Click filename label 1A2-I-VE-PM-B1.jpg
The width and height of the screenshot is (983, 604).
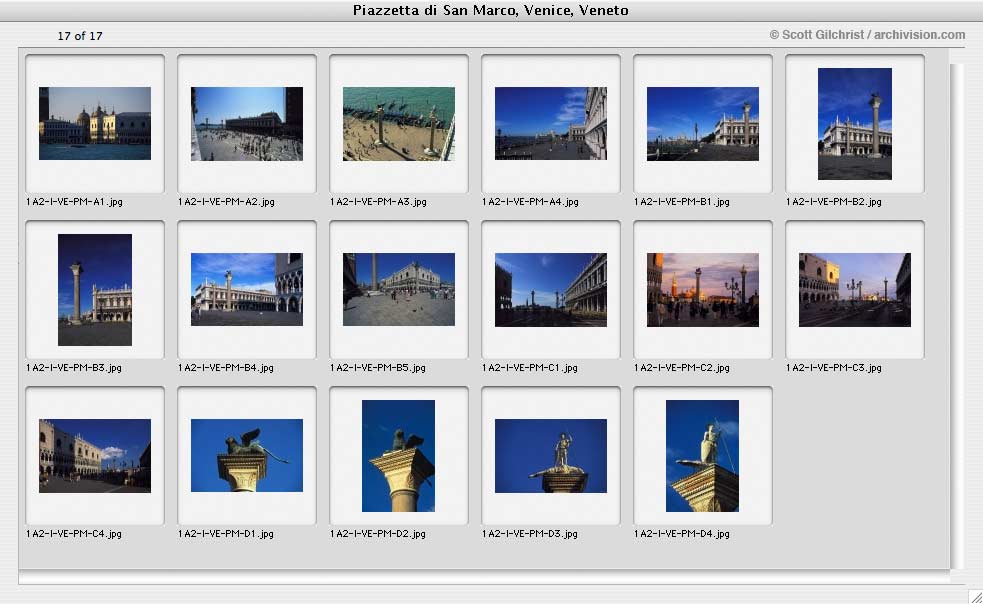(x=682, y=202)
